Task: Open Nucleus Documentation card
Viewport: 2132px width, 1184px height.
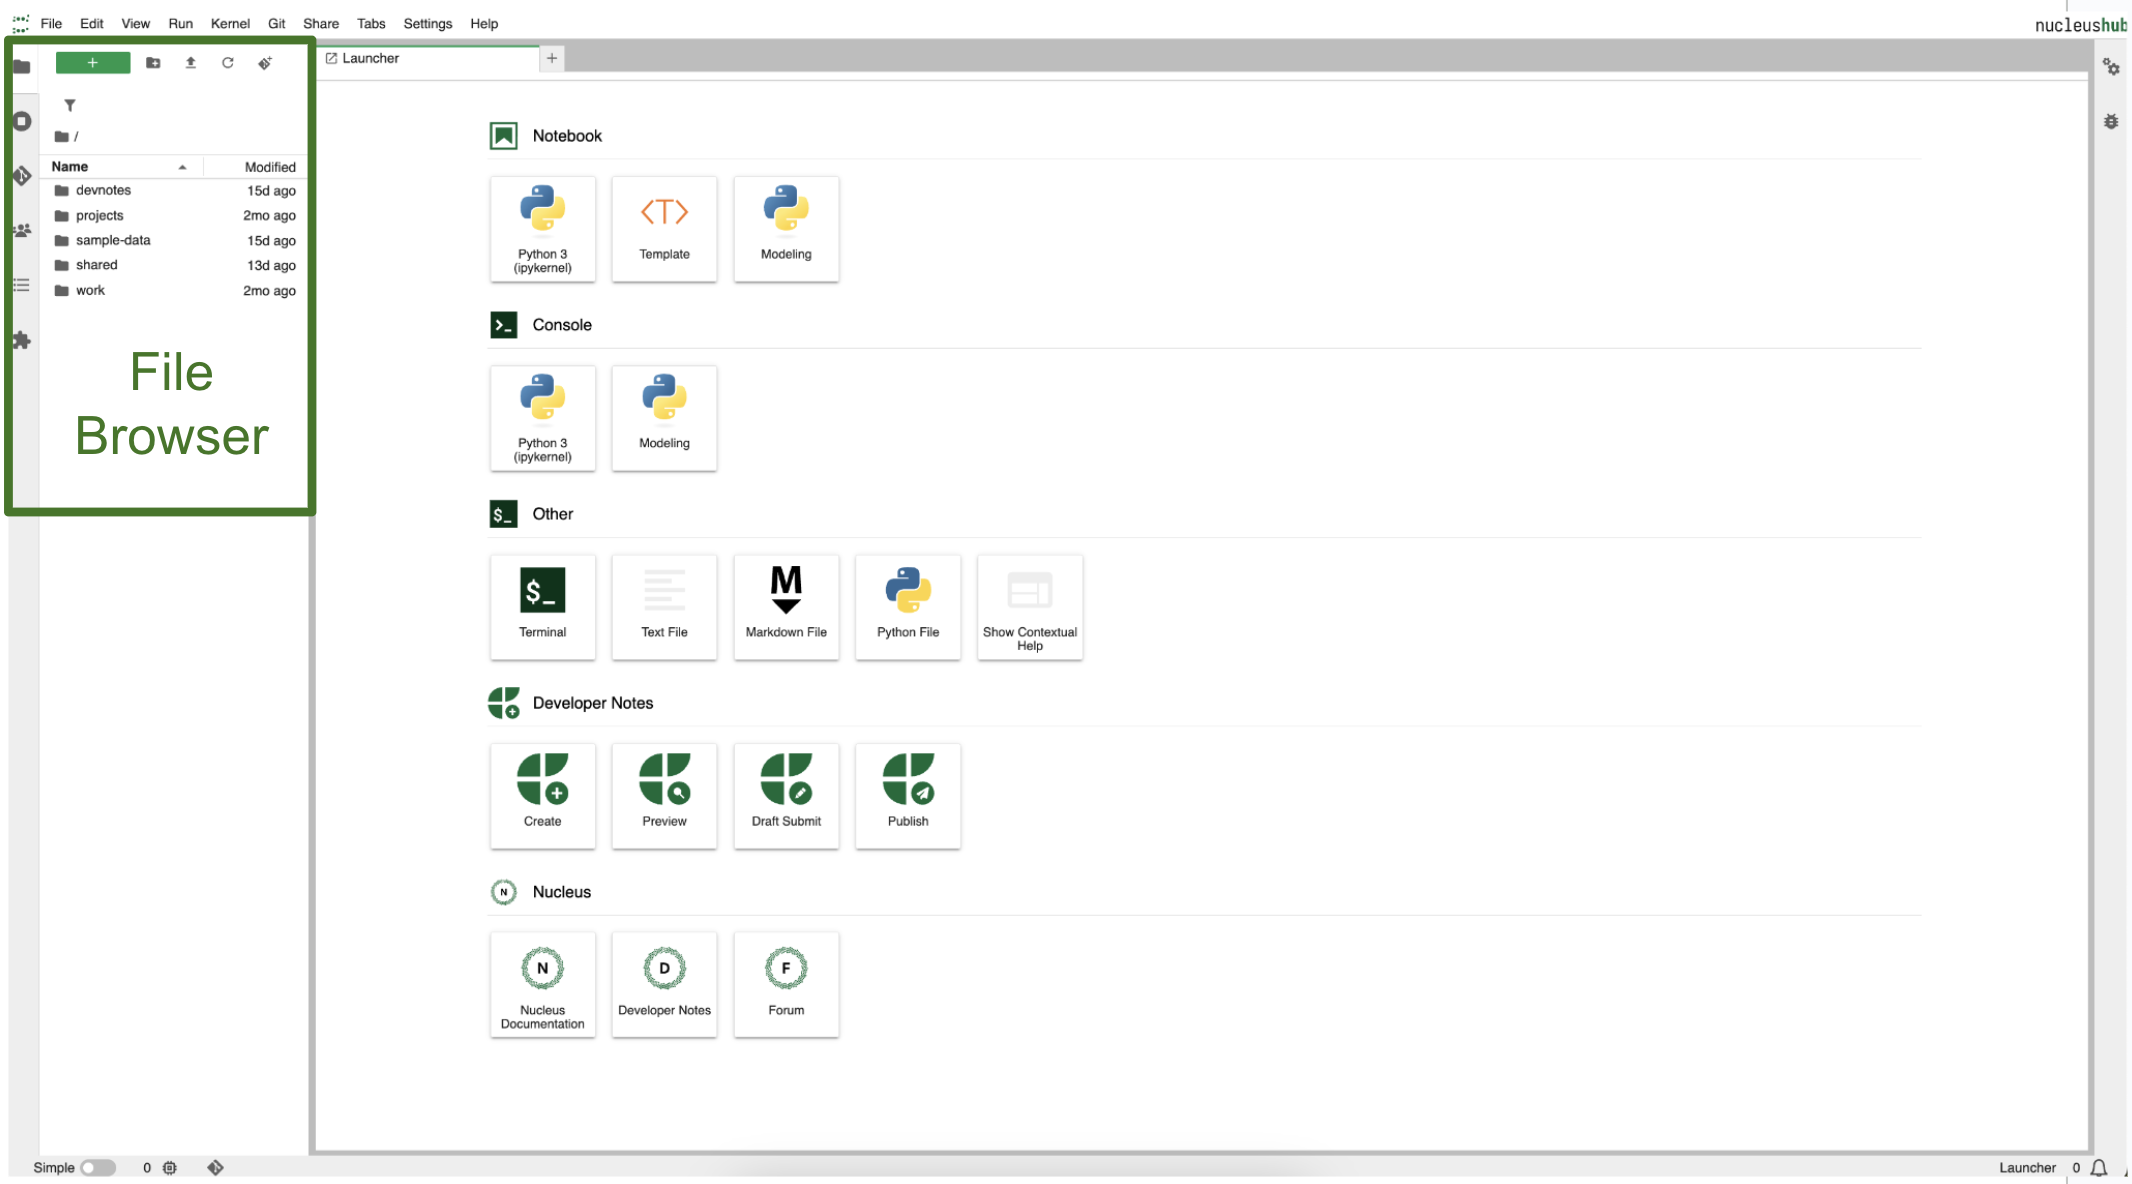Action: pos(542,985)
